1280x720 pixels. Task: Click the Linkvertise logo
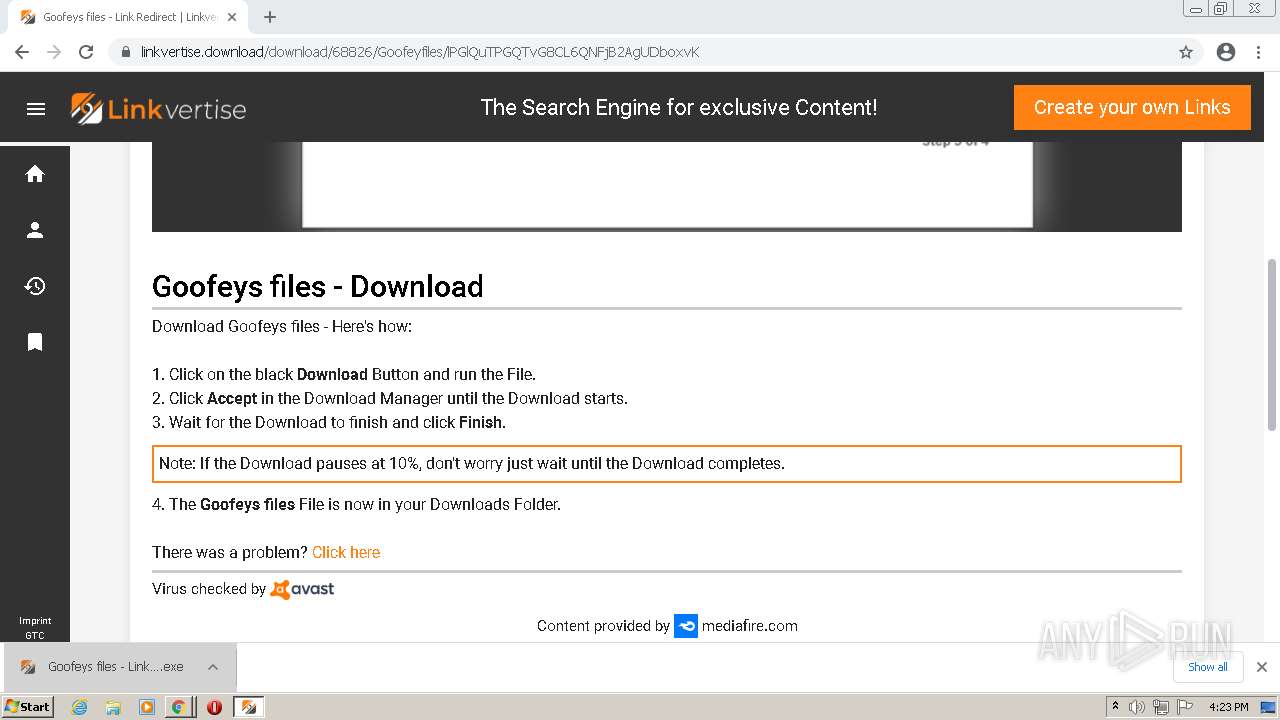point(158,109)
